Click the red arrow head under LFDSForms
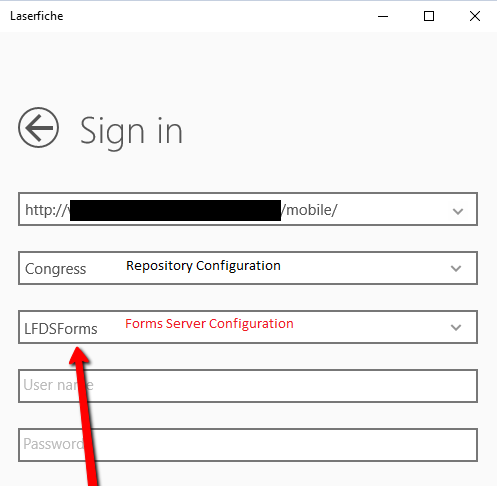 click(79, 355)
